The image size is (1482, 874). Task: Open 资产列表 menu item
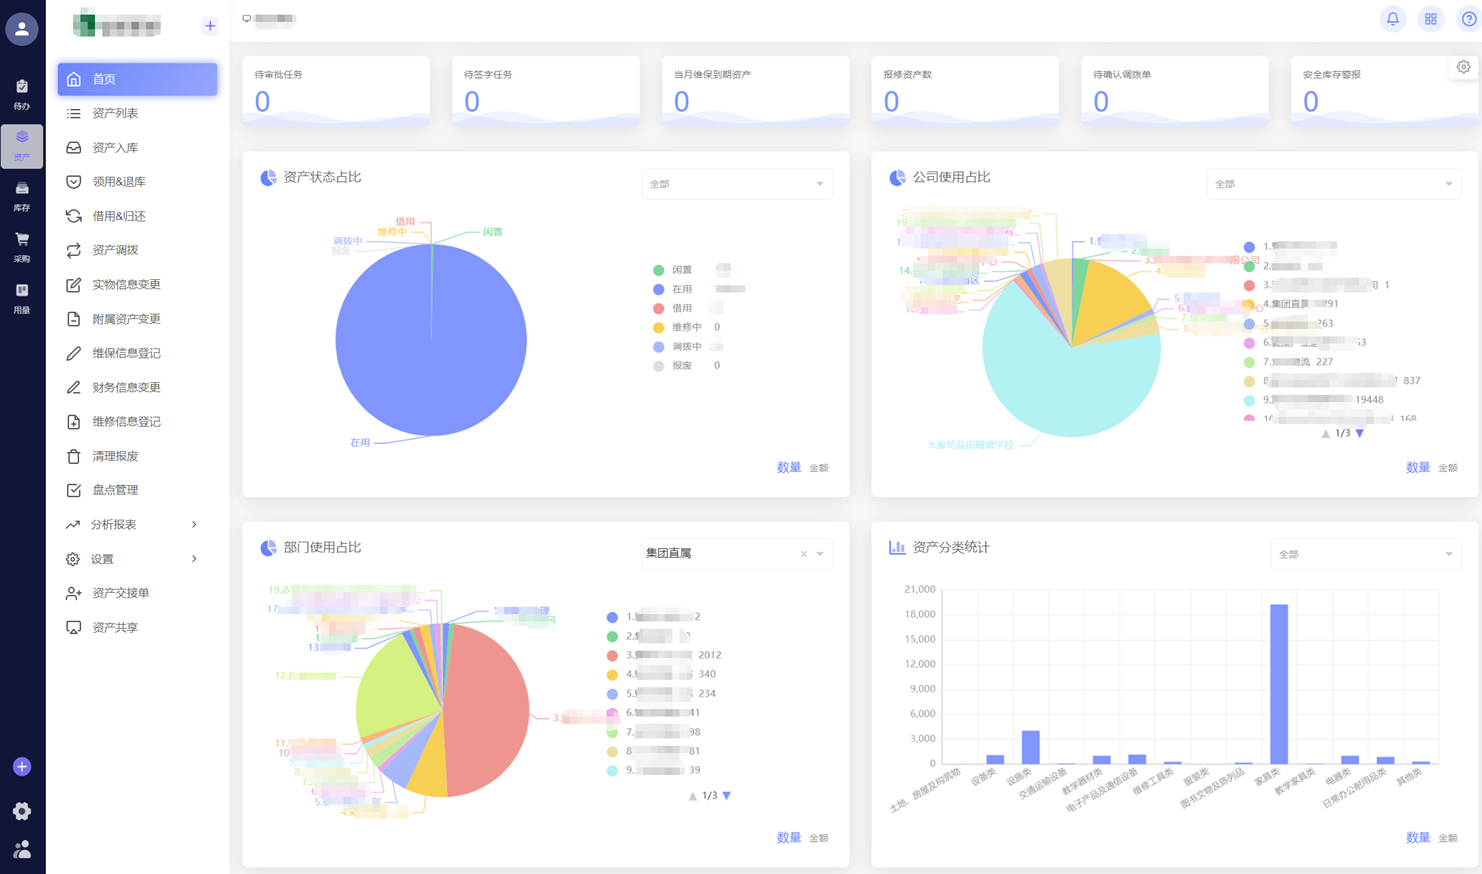point(115,114)
